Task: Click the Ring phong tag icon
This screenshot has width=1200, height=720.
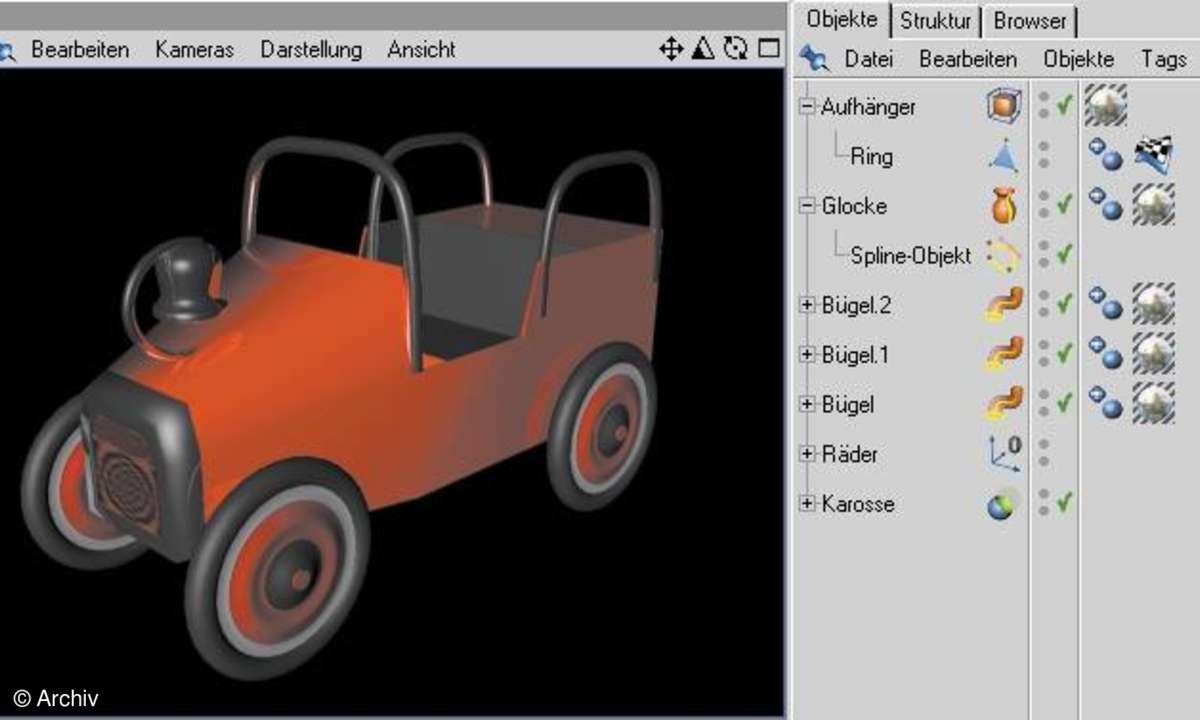Action: 1105,155
